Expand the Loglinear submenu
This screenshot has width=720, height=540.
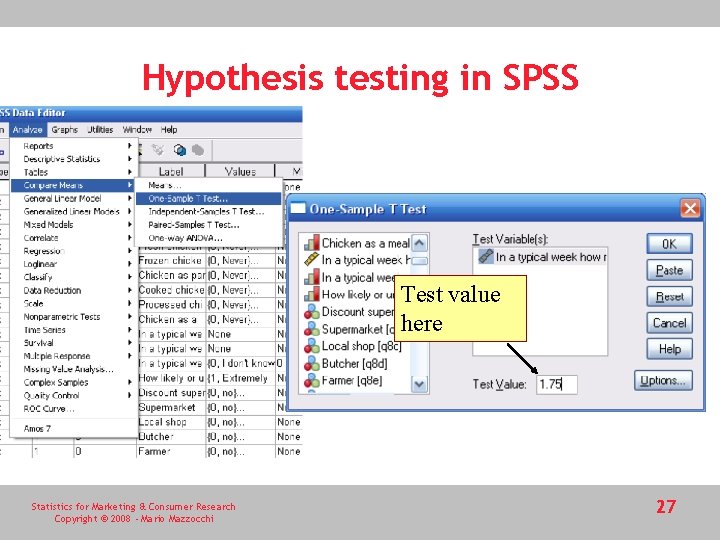point(73,264)
